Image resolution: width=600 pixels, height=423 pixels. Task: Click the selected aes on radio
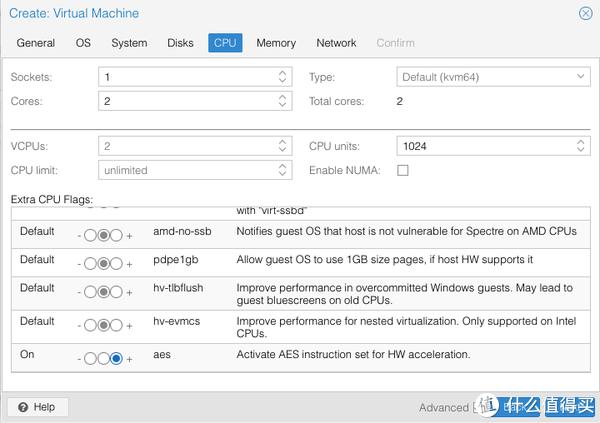tap(116, 359)
